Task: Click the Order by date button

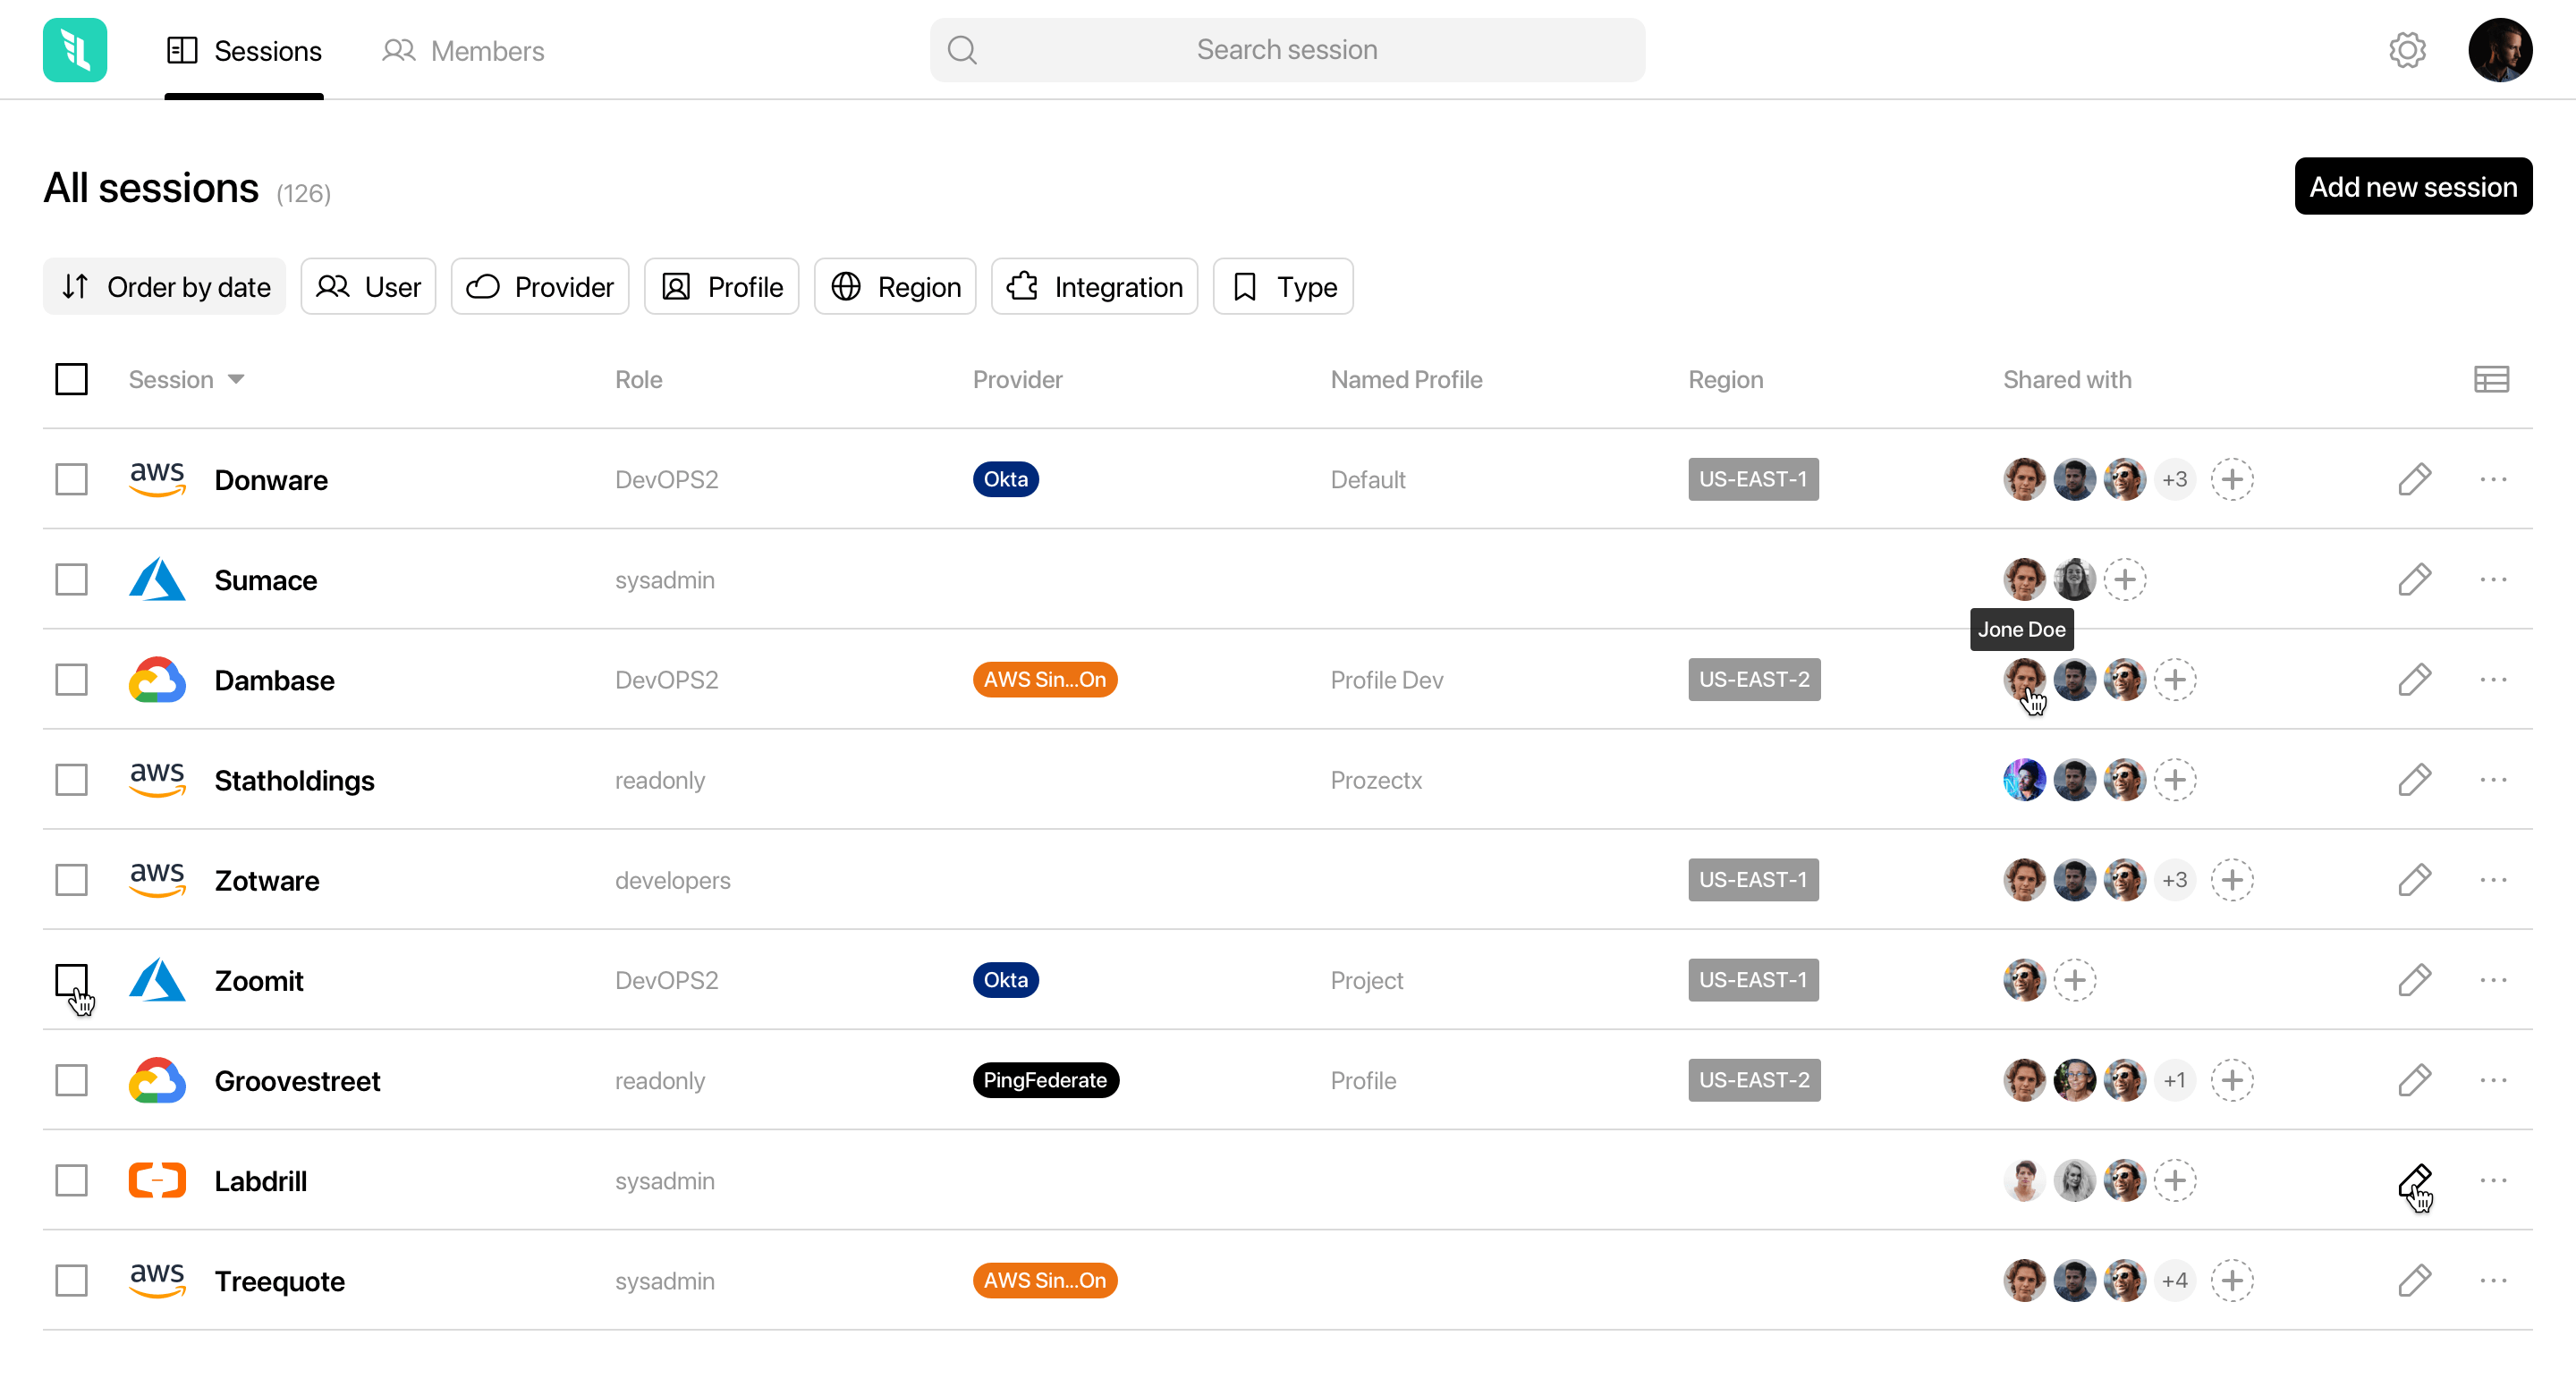Action: [x=164, y=287]
